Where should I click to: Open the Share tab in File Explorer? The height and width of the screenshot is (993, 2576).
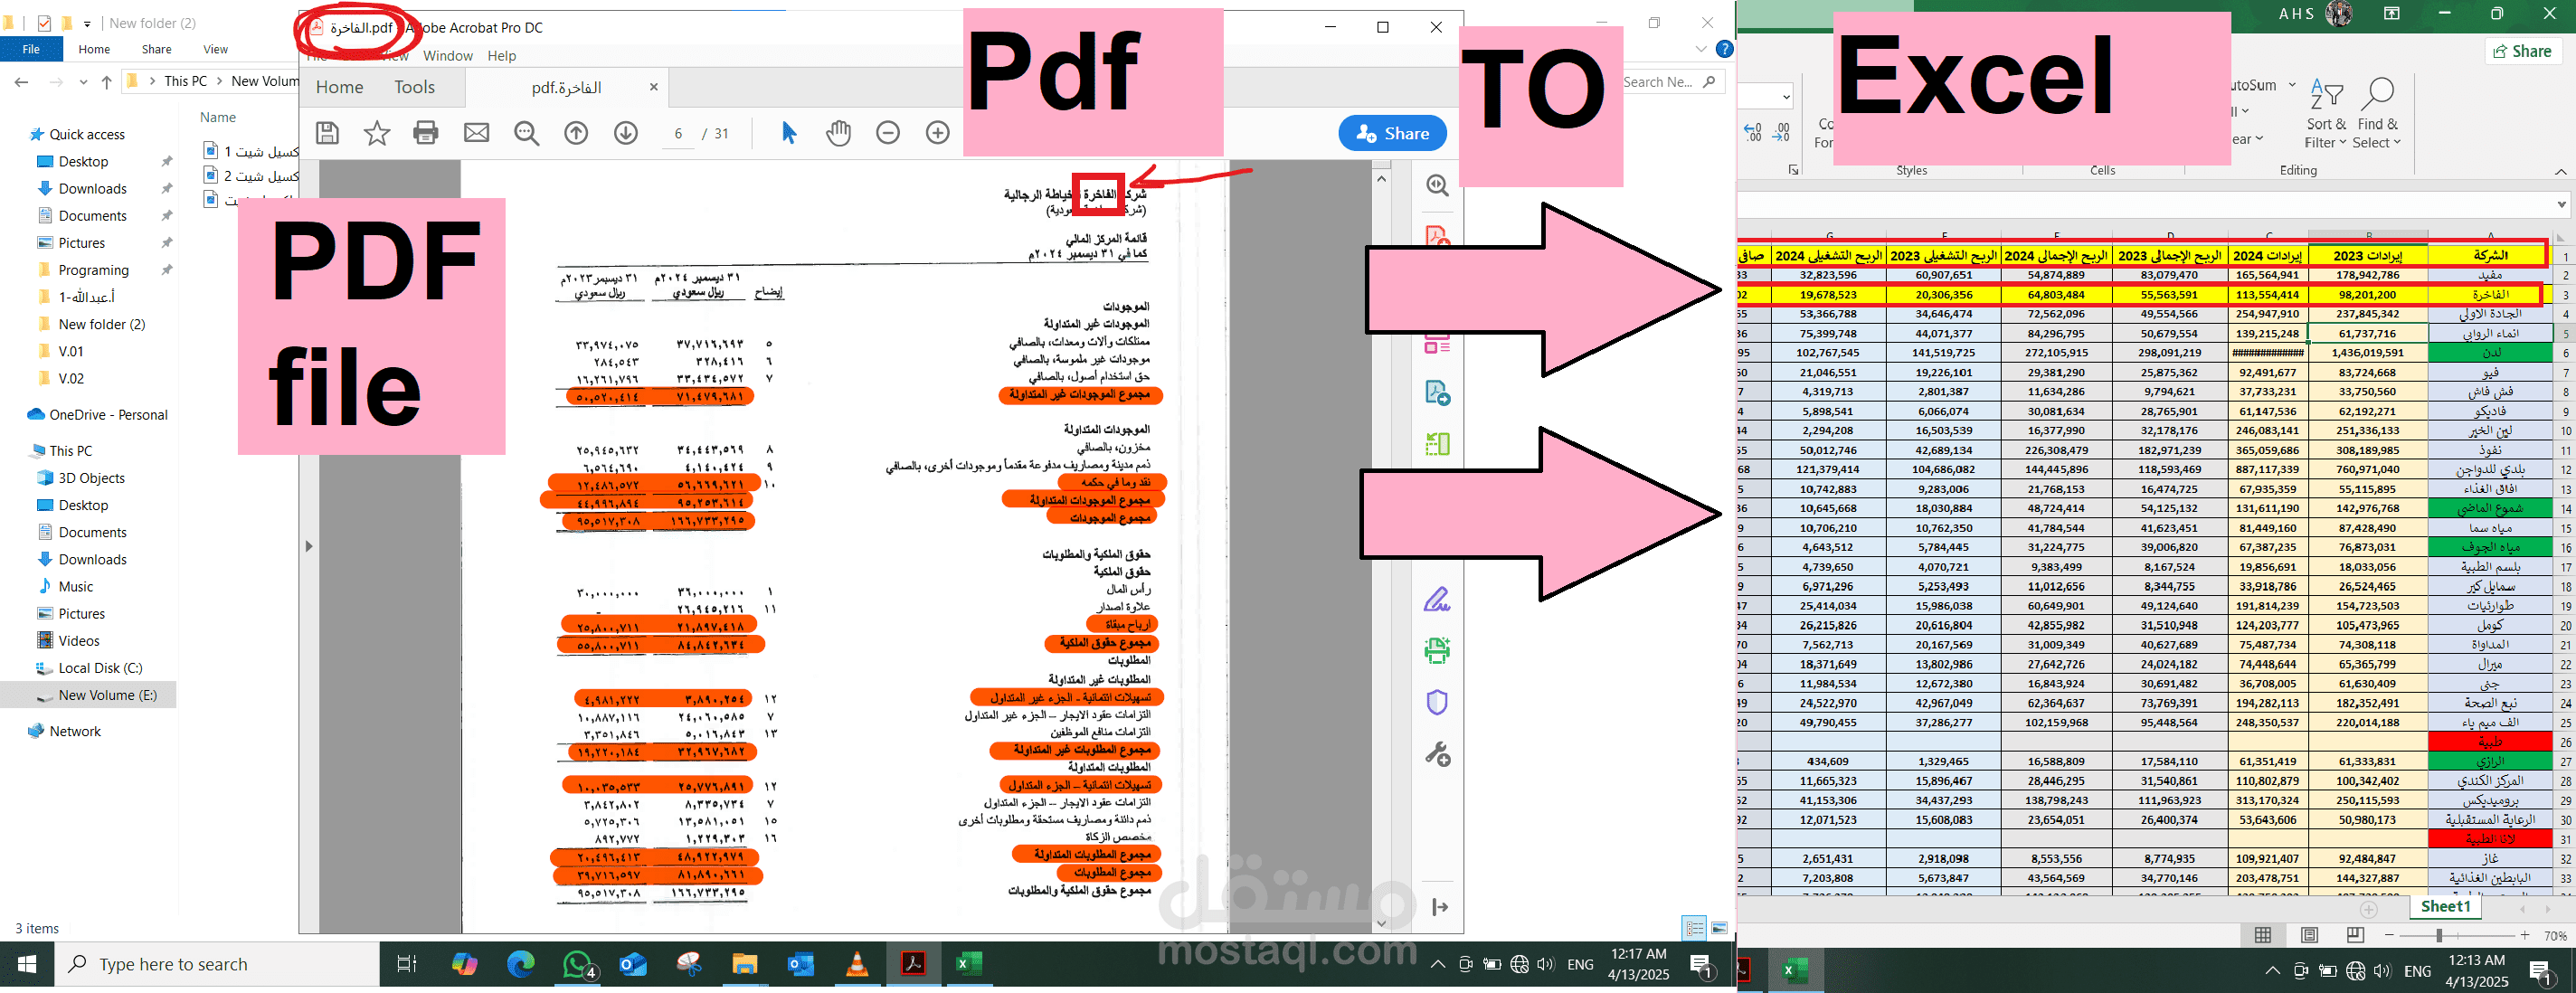pos(156,49)
